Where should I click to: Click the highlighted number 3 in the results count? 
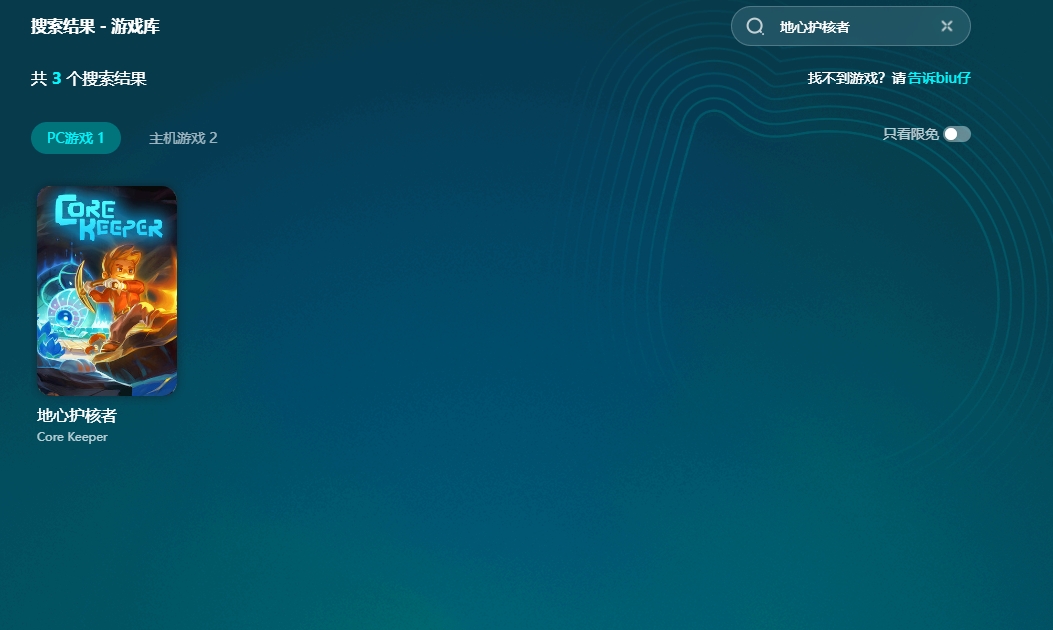(57, 78)
